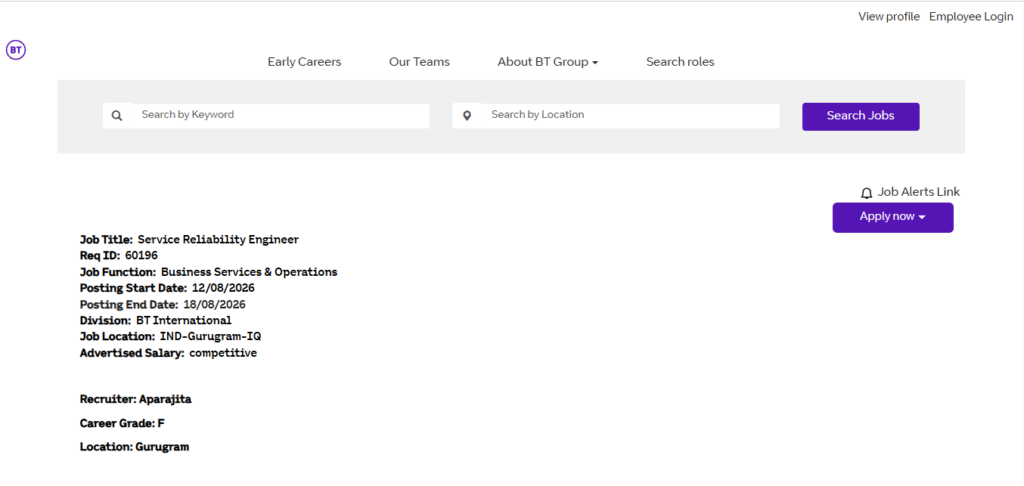Expand the Apply now dropdown button

893,217
